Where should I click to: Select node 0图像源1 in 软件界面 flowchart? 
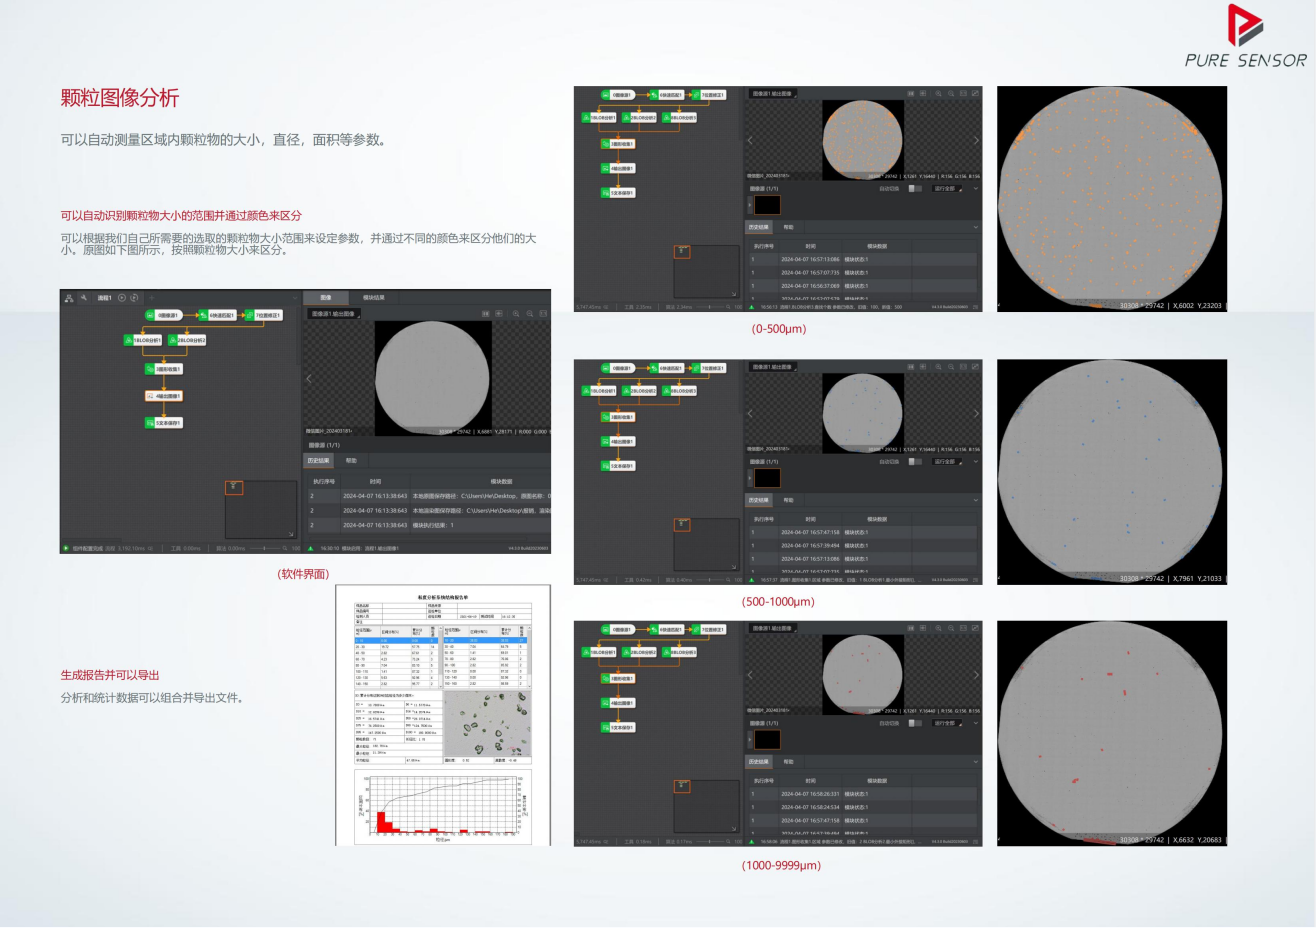164,315
